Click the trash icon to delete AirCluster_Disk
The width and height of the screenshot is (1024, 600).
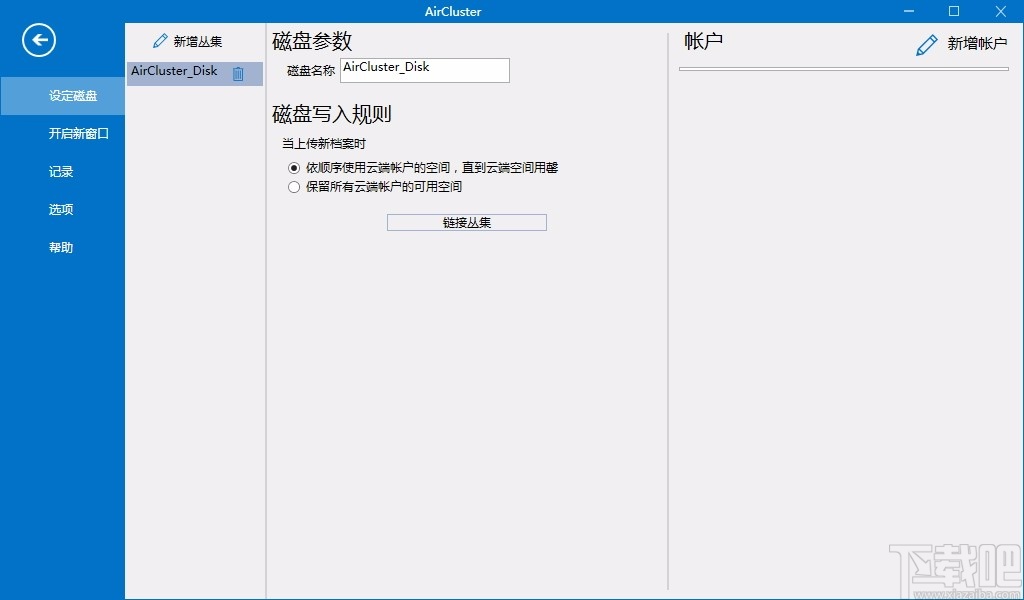(x=239, y=72)
